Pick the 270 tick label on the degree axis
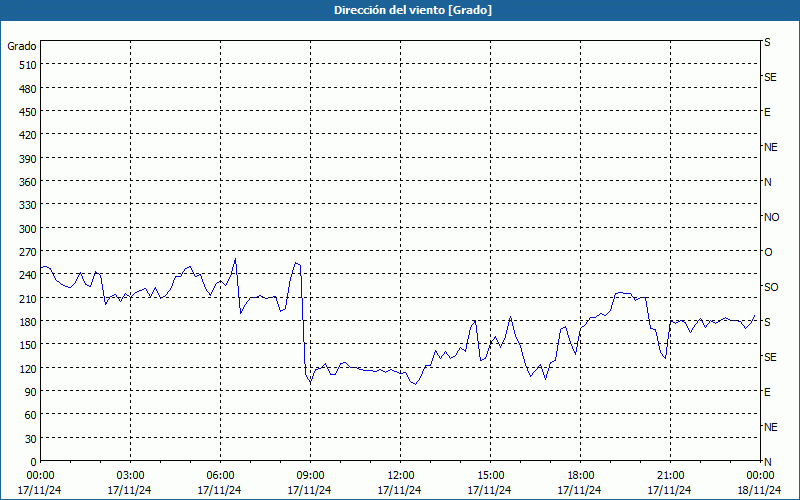This screenshot has width=800, height=500. [x=28, y=252]
